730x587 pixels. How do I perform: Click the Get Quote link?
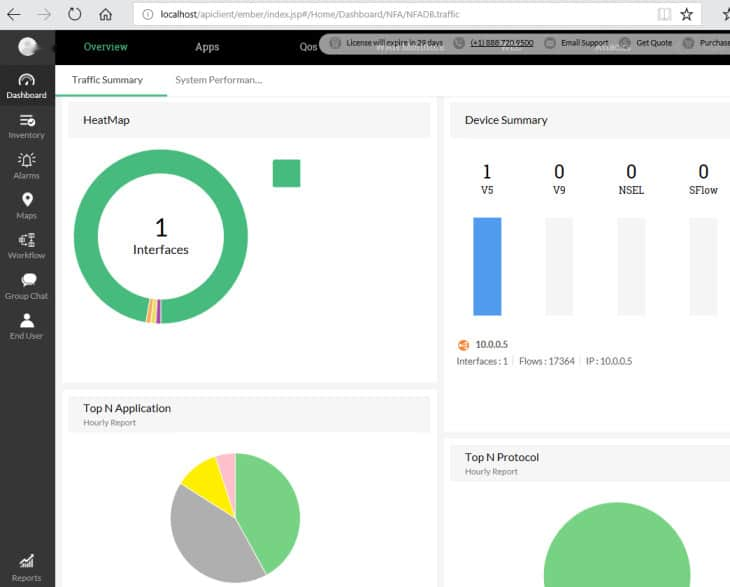[654, 43]
